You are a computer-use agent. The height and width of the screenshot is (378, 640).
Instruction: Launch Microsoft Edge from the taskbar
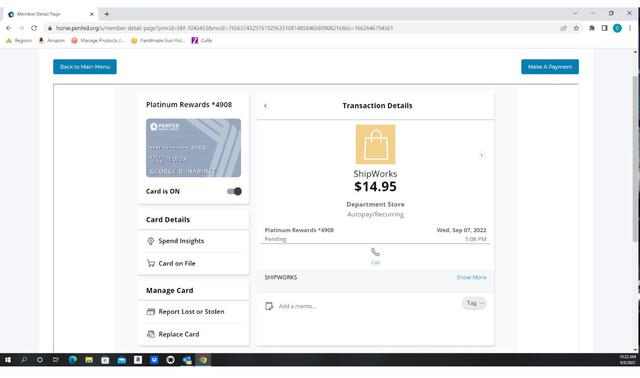coord(73,360)
